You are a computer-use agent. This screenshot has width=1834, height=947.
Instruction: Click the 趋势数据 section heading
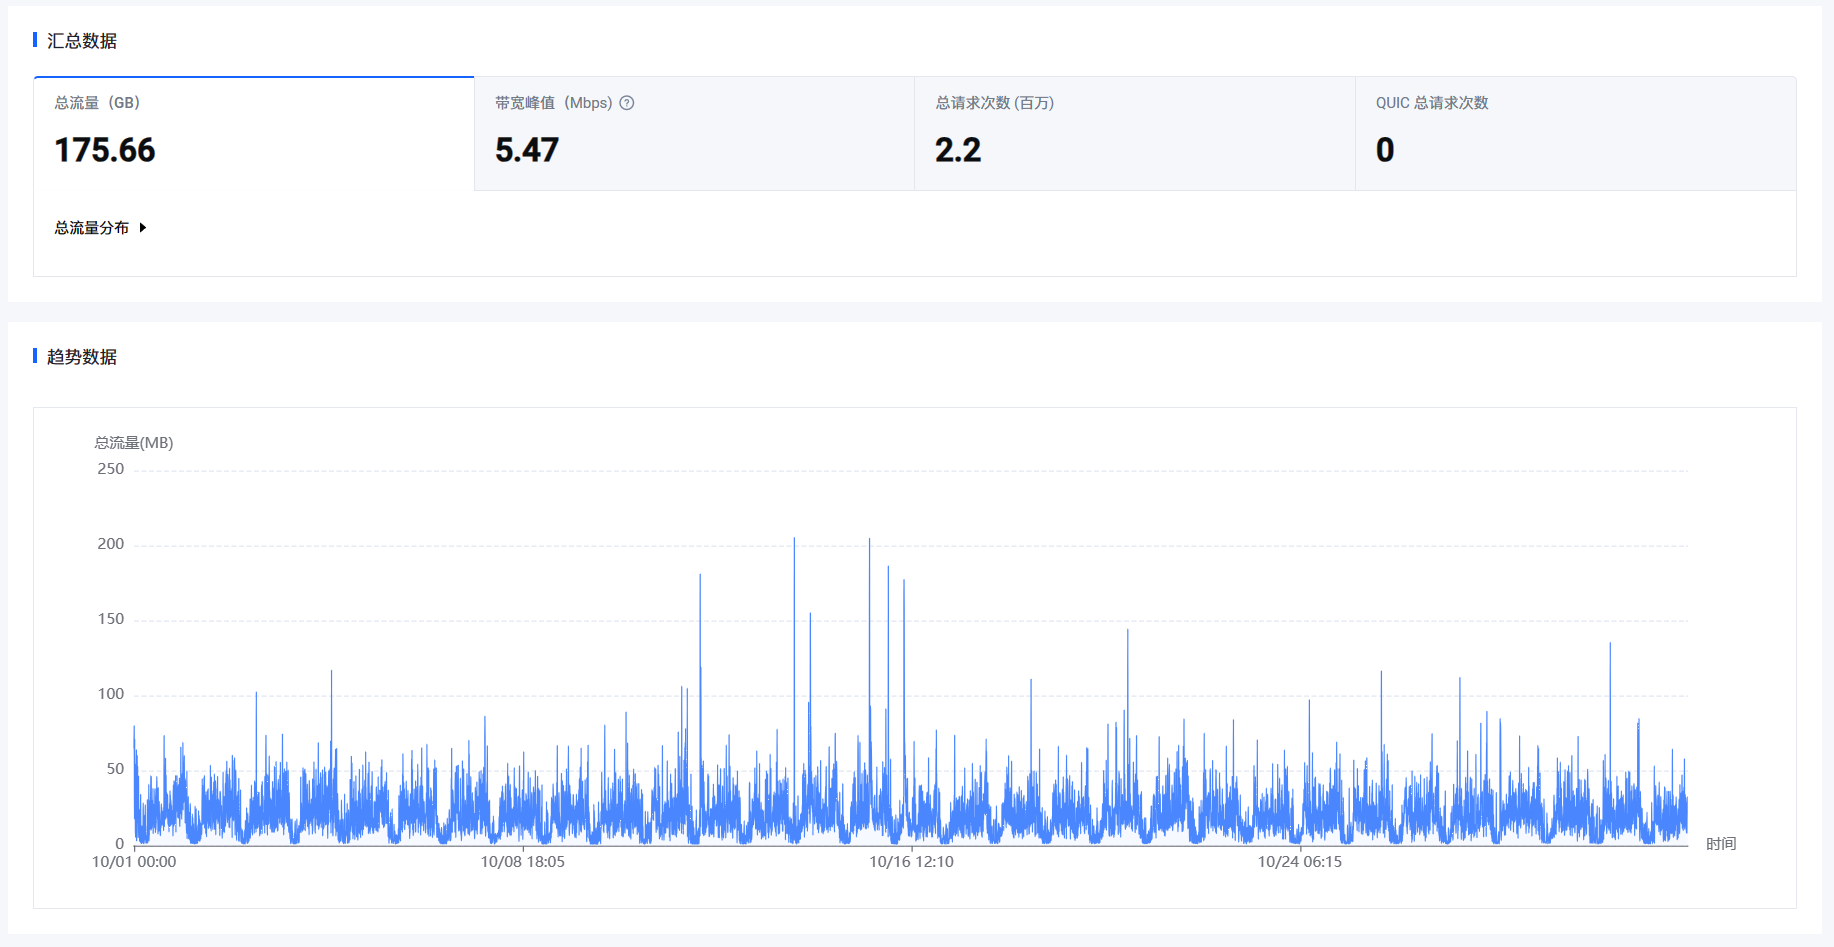click(x=82, y=357)
